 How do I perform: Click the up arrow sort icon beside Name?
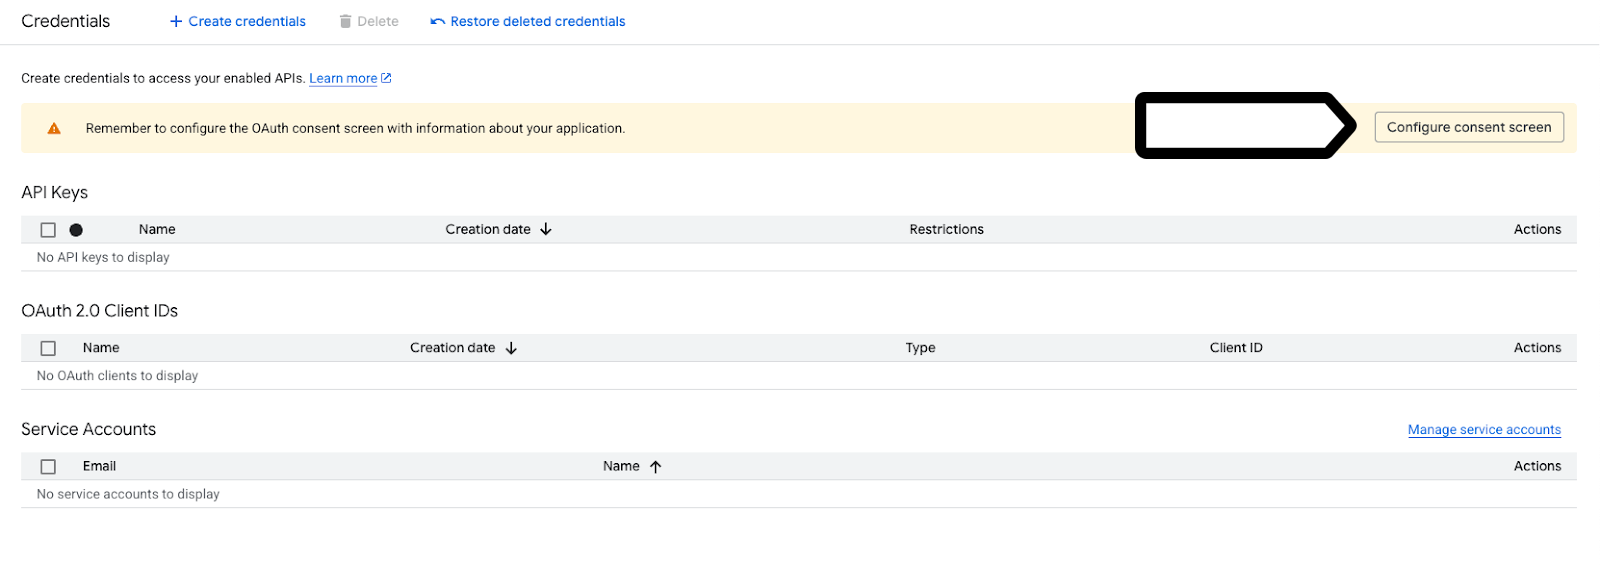655,466
